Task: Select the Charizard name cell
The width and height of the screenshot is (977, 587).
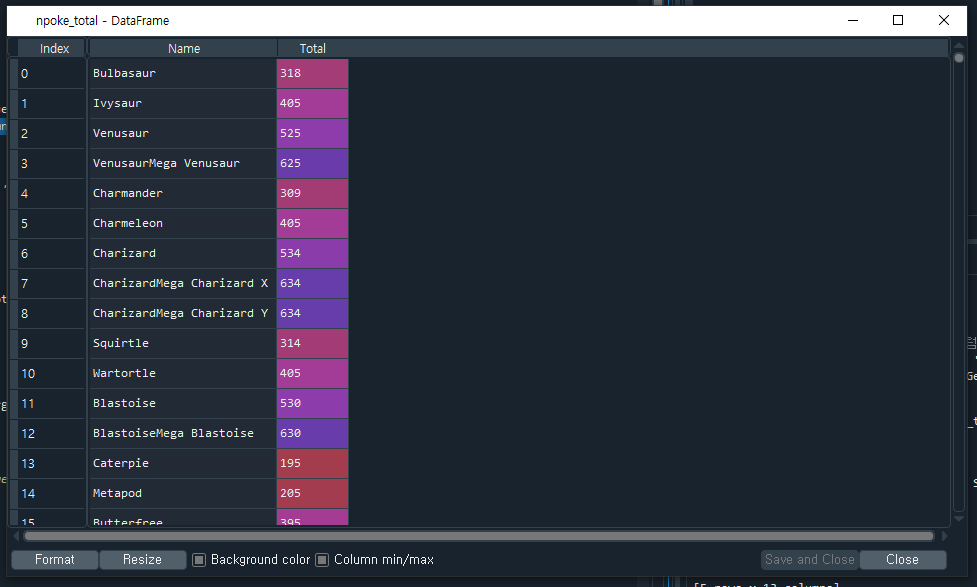Action: [183, 254]
